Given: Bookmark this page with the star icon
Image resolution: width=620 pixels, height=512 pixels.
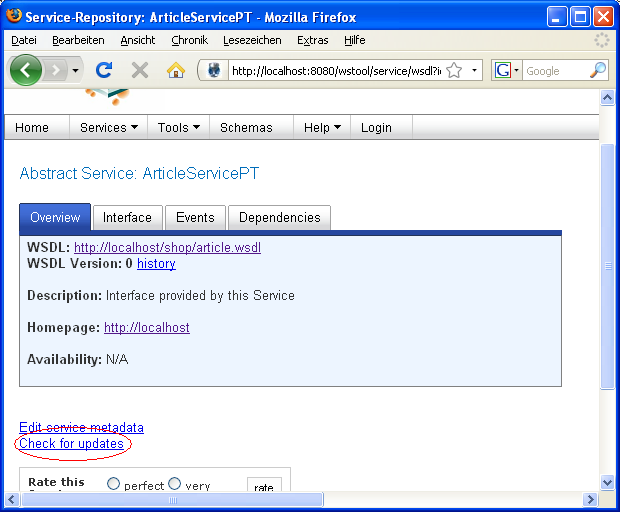Looking at the screenshot, I should pyautogui.click(x=454, y=71).
